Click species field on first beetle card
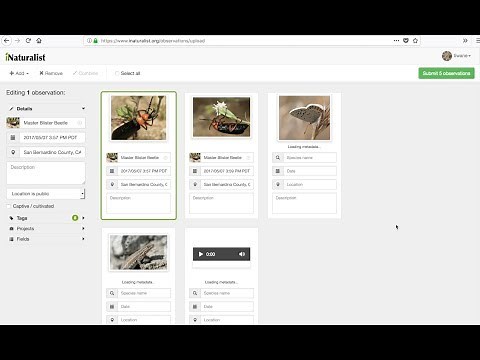The width and height of the screenshot is (480, 360). tap(144, 158)
